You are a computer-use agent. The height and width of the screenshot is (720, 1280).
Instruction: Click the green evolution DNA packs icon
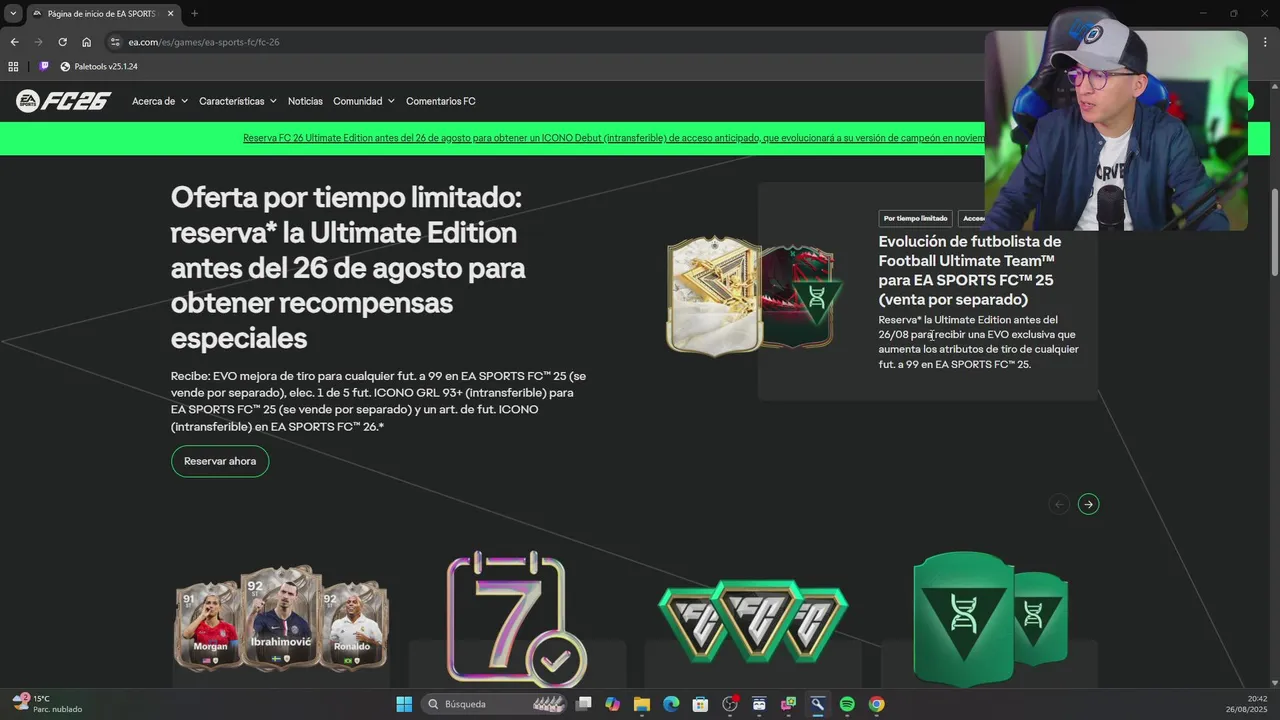(x=989, y=618)
